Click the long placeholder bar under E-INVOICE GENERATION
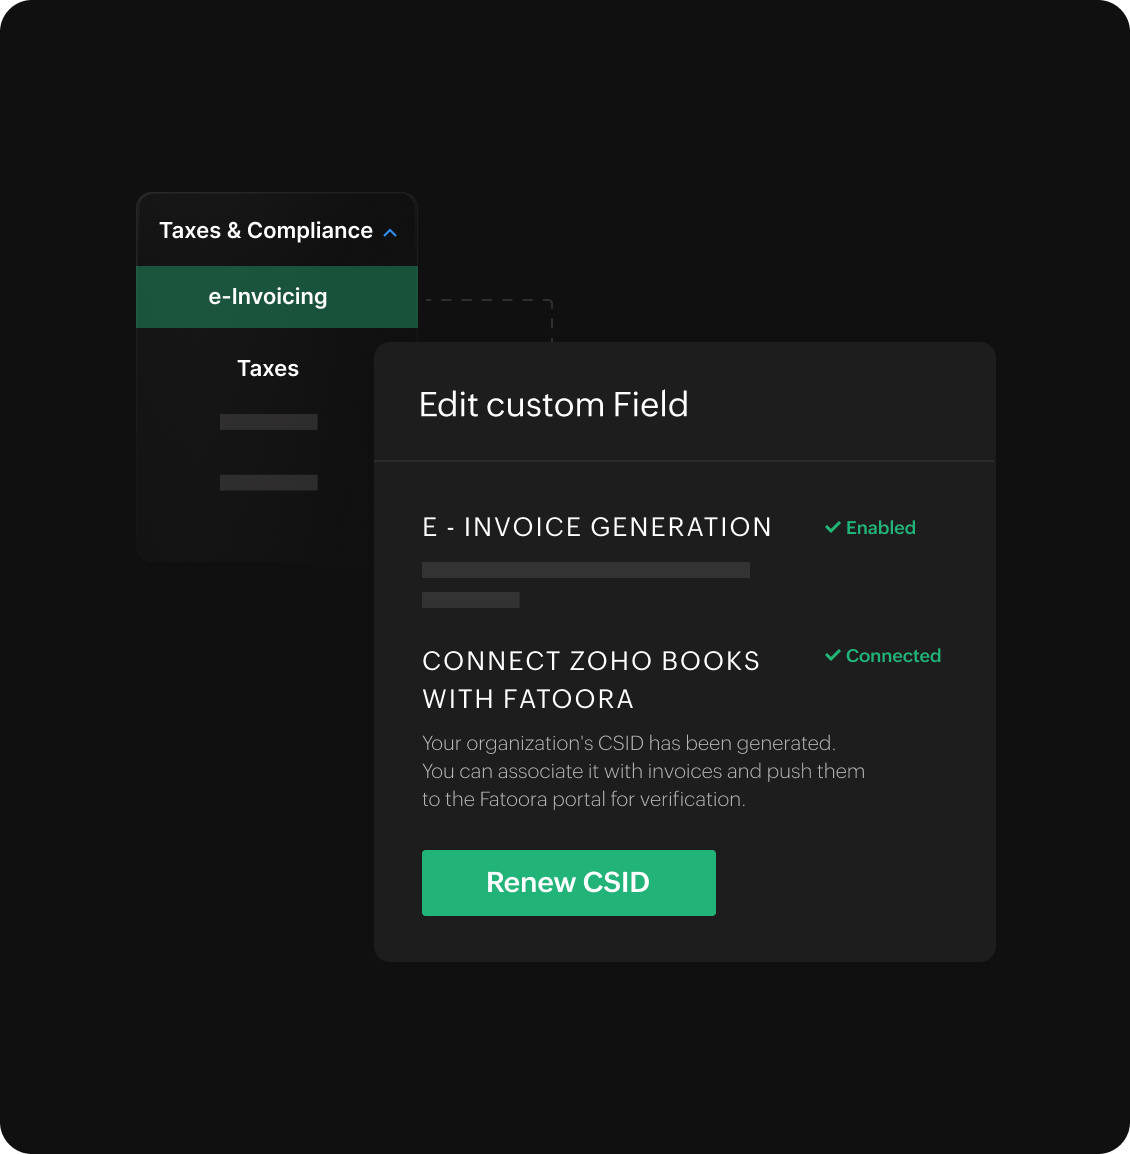The image size is (1130, 1154). pyautogui.click(x=586, y=569)
